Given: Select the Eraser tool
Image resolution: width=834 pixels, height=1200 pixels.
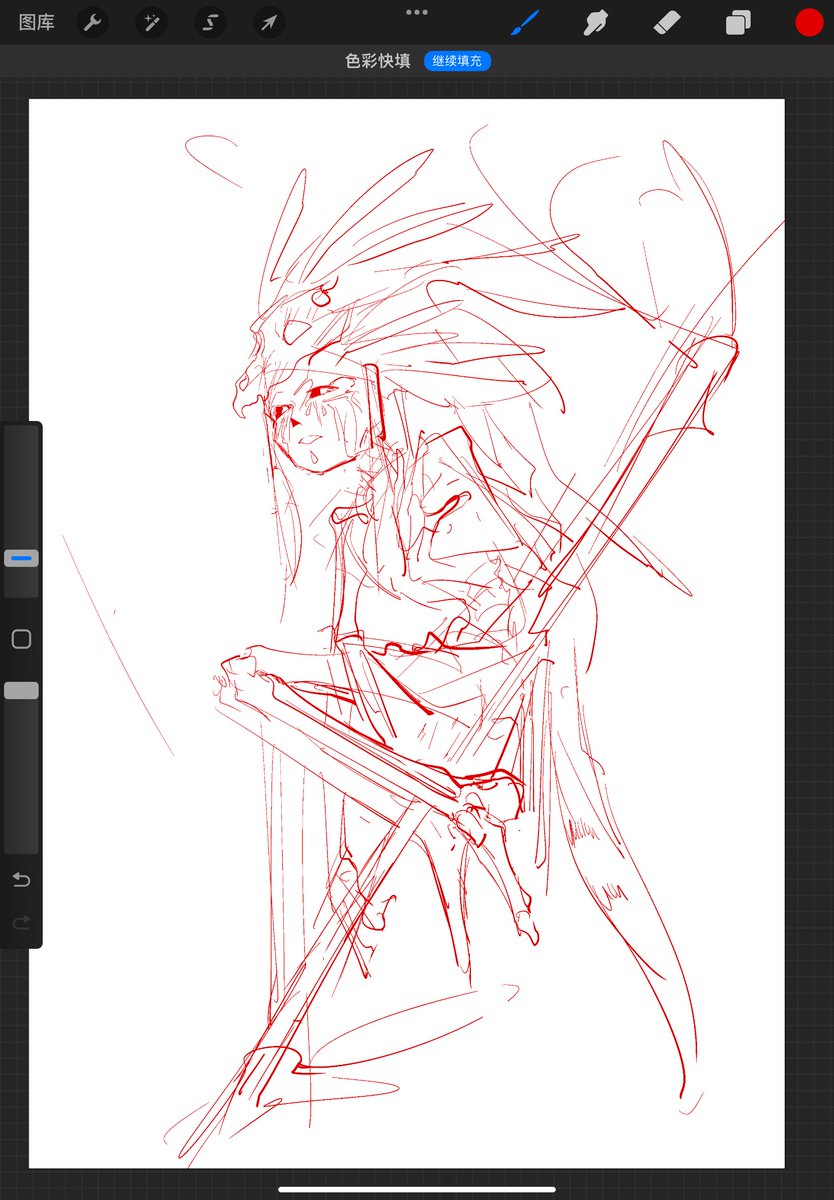Looking at the screenshot, I should coord(667,22).
